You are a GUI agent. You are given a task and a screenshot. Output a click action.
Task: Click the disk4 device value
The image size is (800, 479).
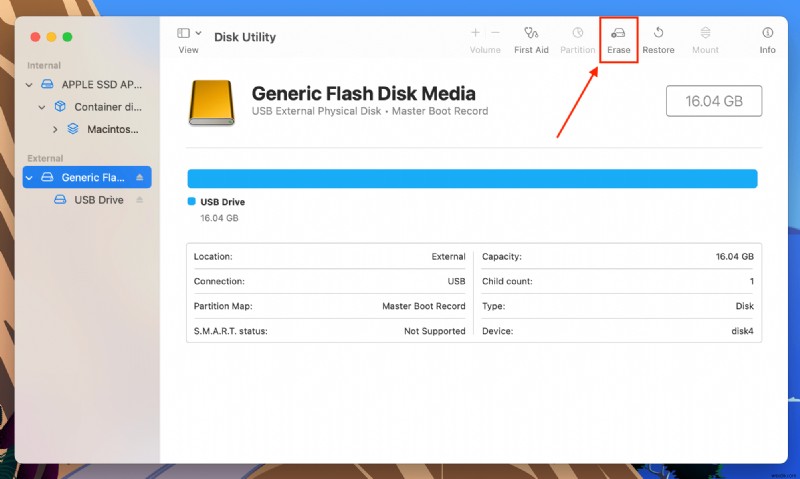coord(742,331)
